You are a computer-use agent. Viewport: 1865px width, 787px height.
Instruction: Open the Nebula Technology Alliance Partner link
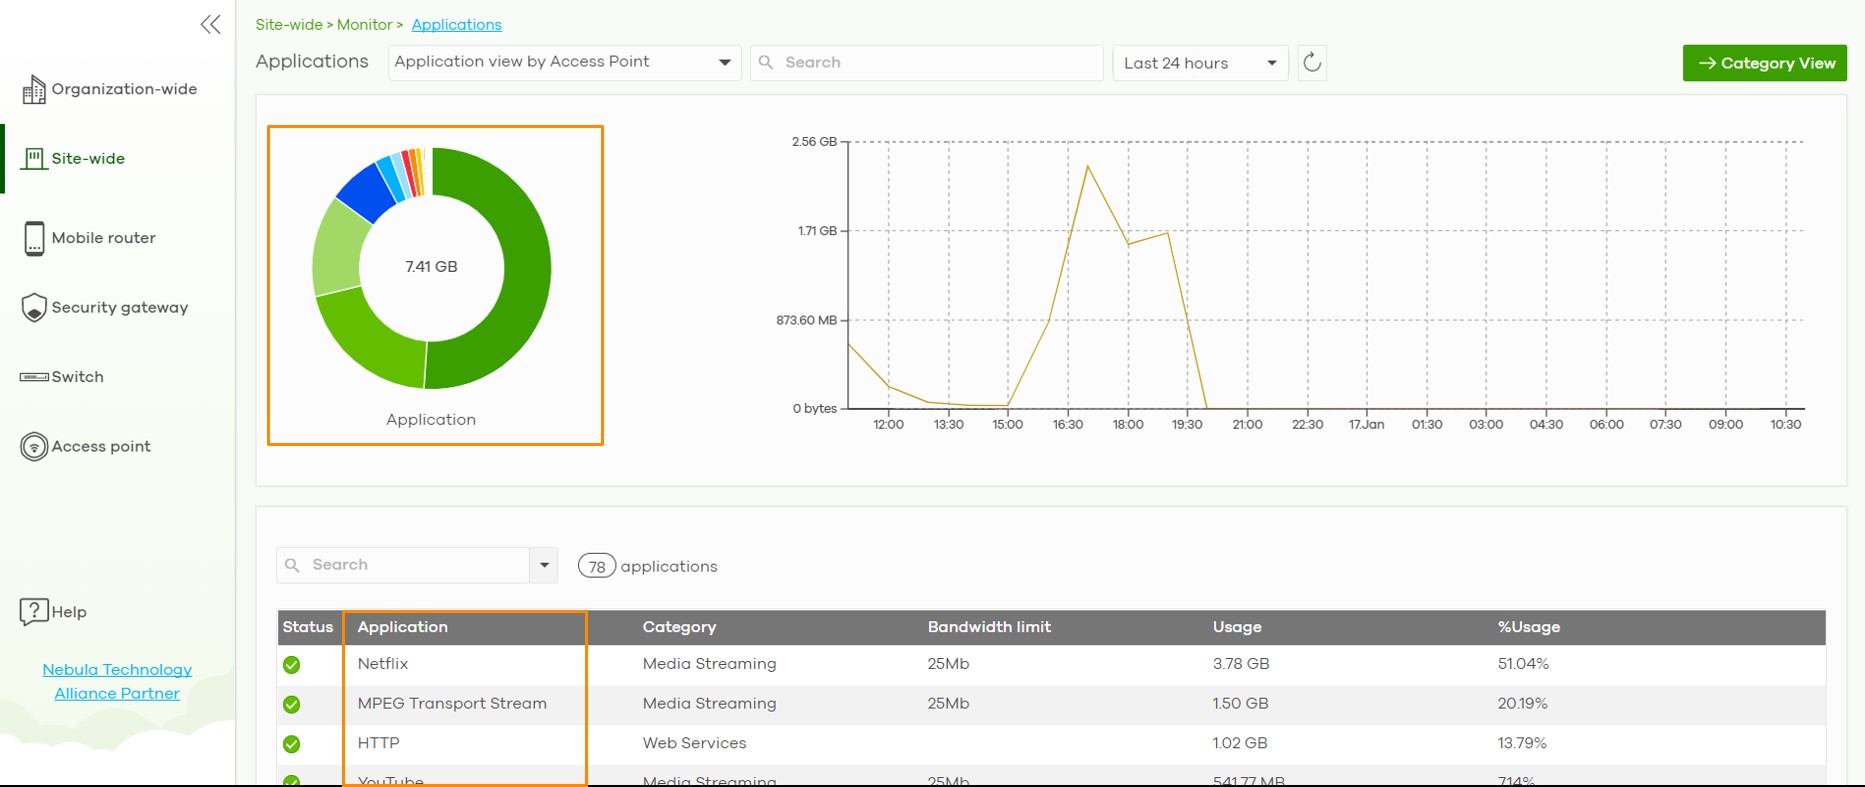point(117,682)
